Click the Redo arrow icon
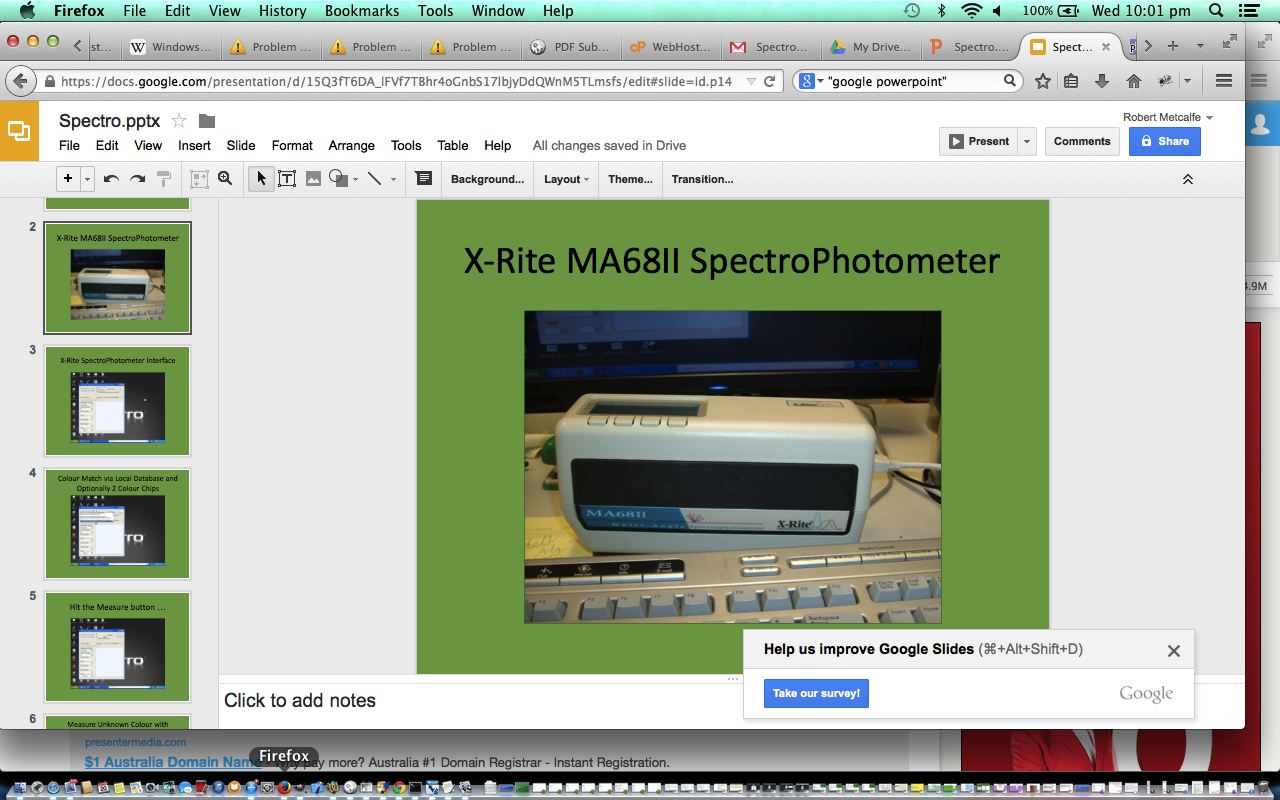Image resolution: width=1280 pixels, height=800 pixels. 137,179
